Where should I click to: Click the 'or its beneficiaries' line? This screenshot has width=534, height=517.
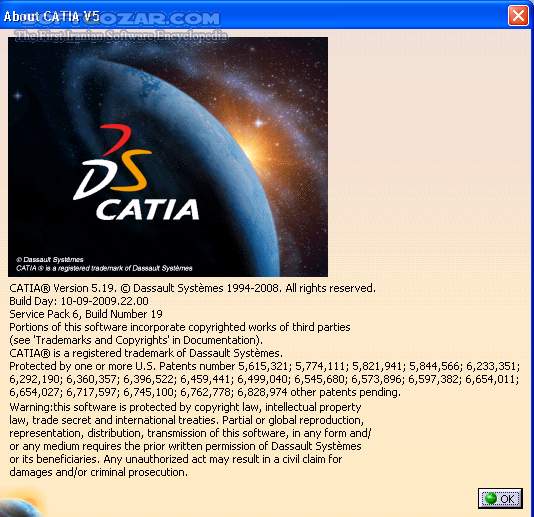coord(176,459)
